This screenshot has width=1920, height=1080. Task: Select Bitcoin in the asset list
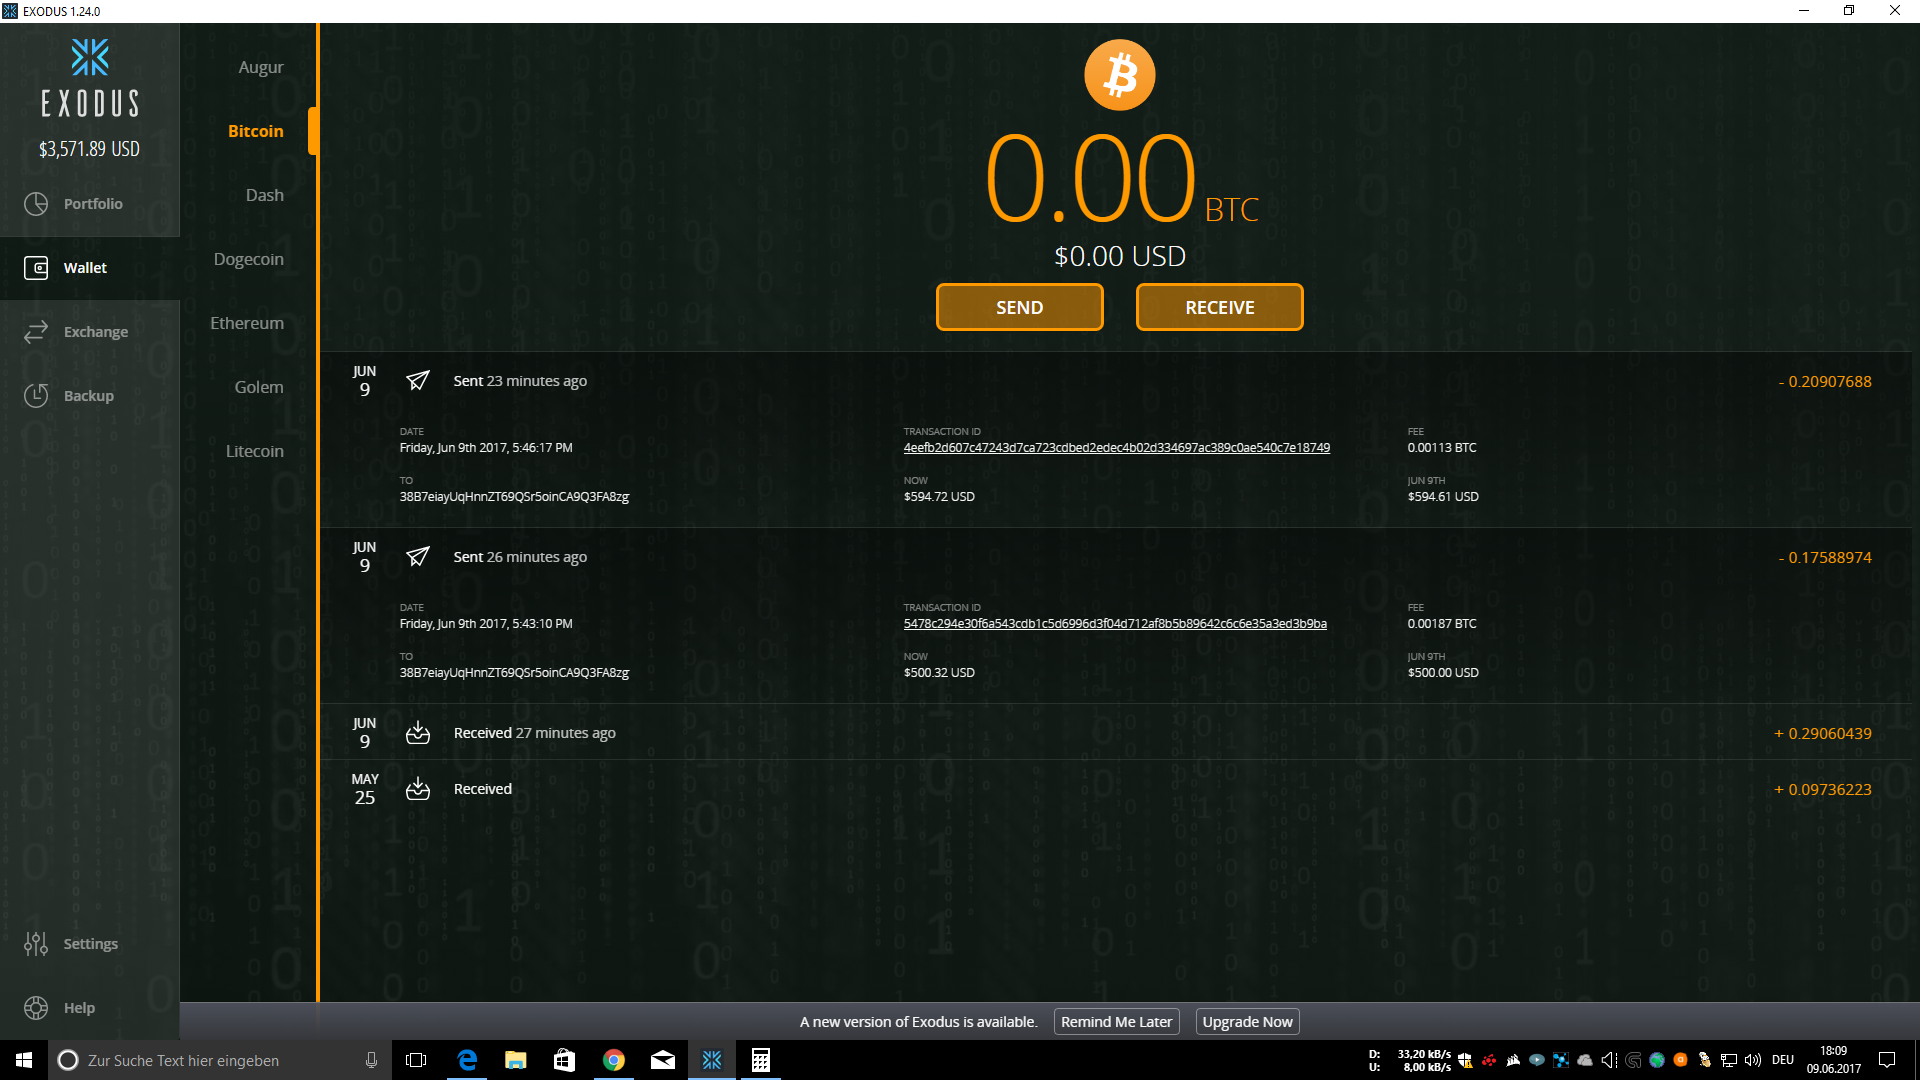256,131
